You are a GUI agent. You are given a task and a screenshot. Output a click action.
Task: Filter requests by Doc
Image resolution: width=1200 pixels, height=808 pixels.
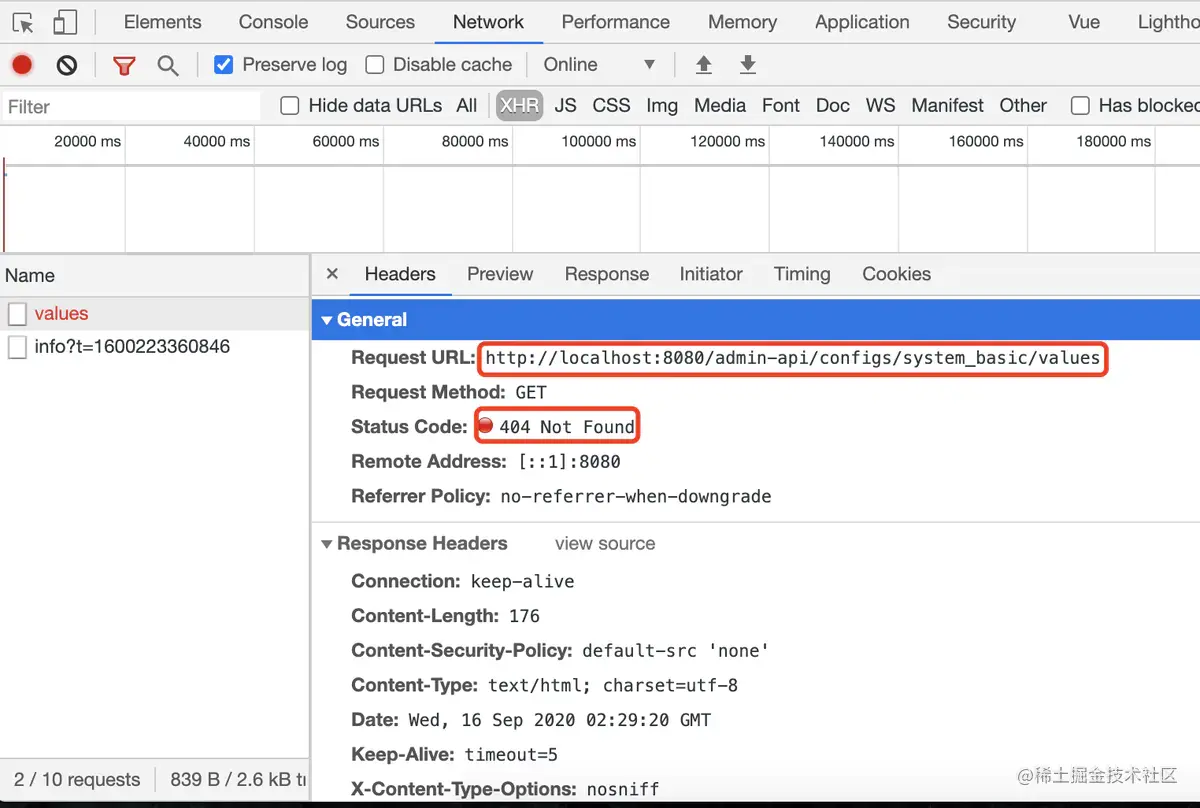(x=833, y=106)
